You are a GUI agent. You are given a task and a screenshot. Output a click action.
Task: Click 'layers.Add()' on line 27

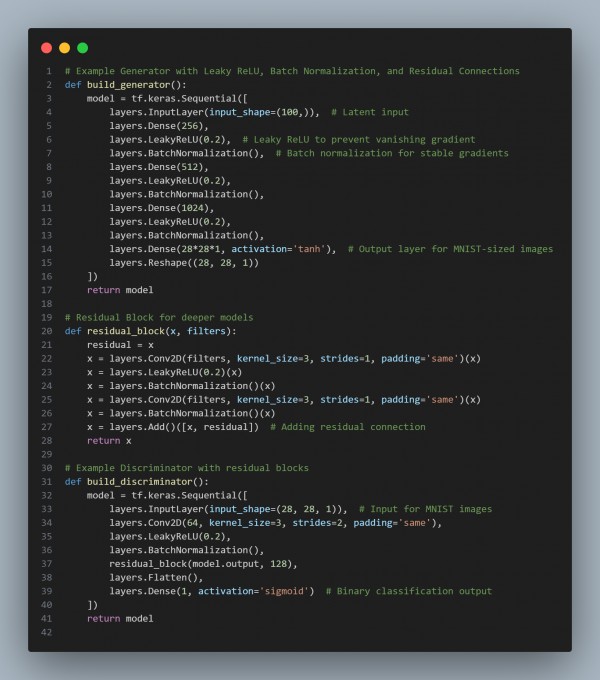tap(142, 427)
